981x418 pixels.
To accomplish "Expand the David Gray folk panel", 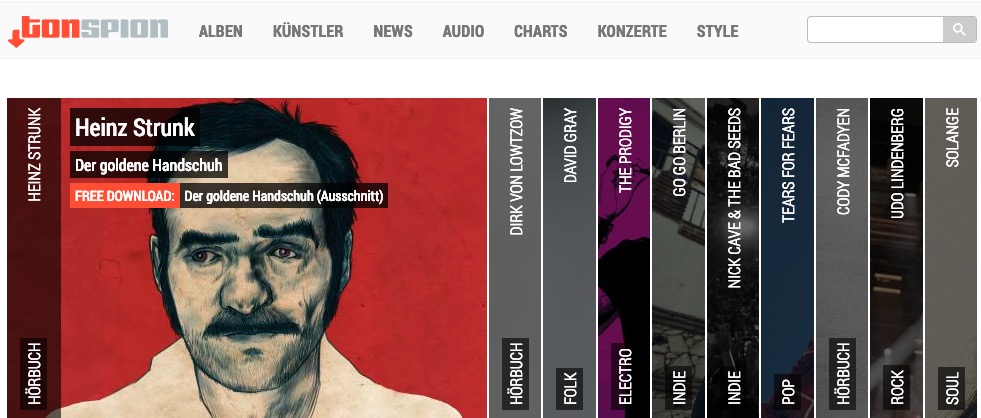I will click(569, 258).
